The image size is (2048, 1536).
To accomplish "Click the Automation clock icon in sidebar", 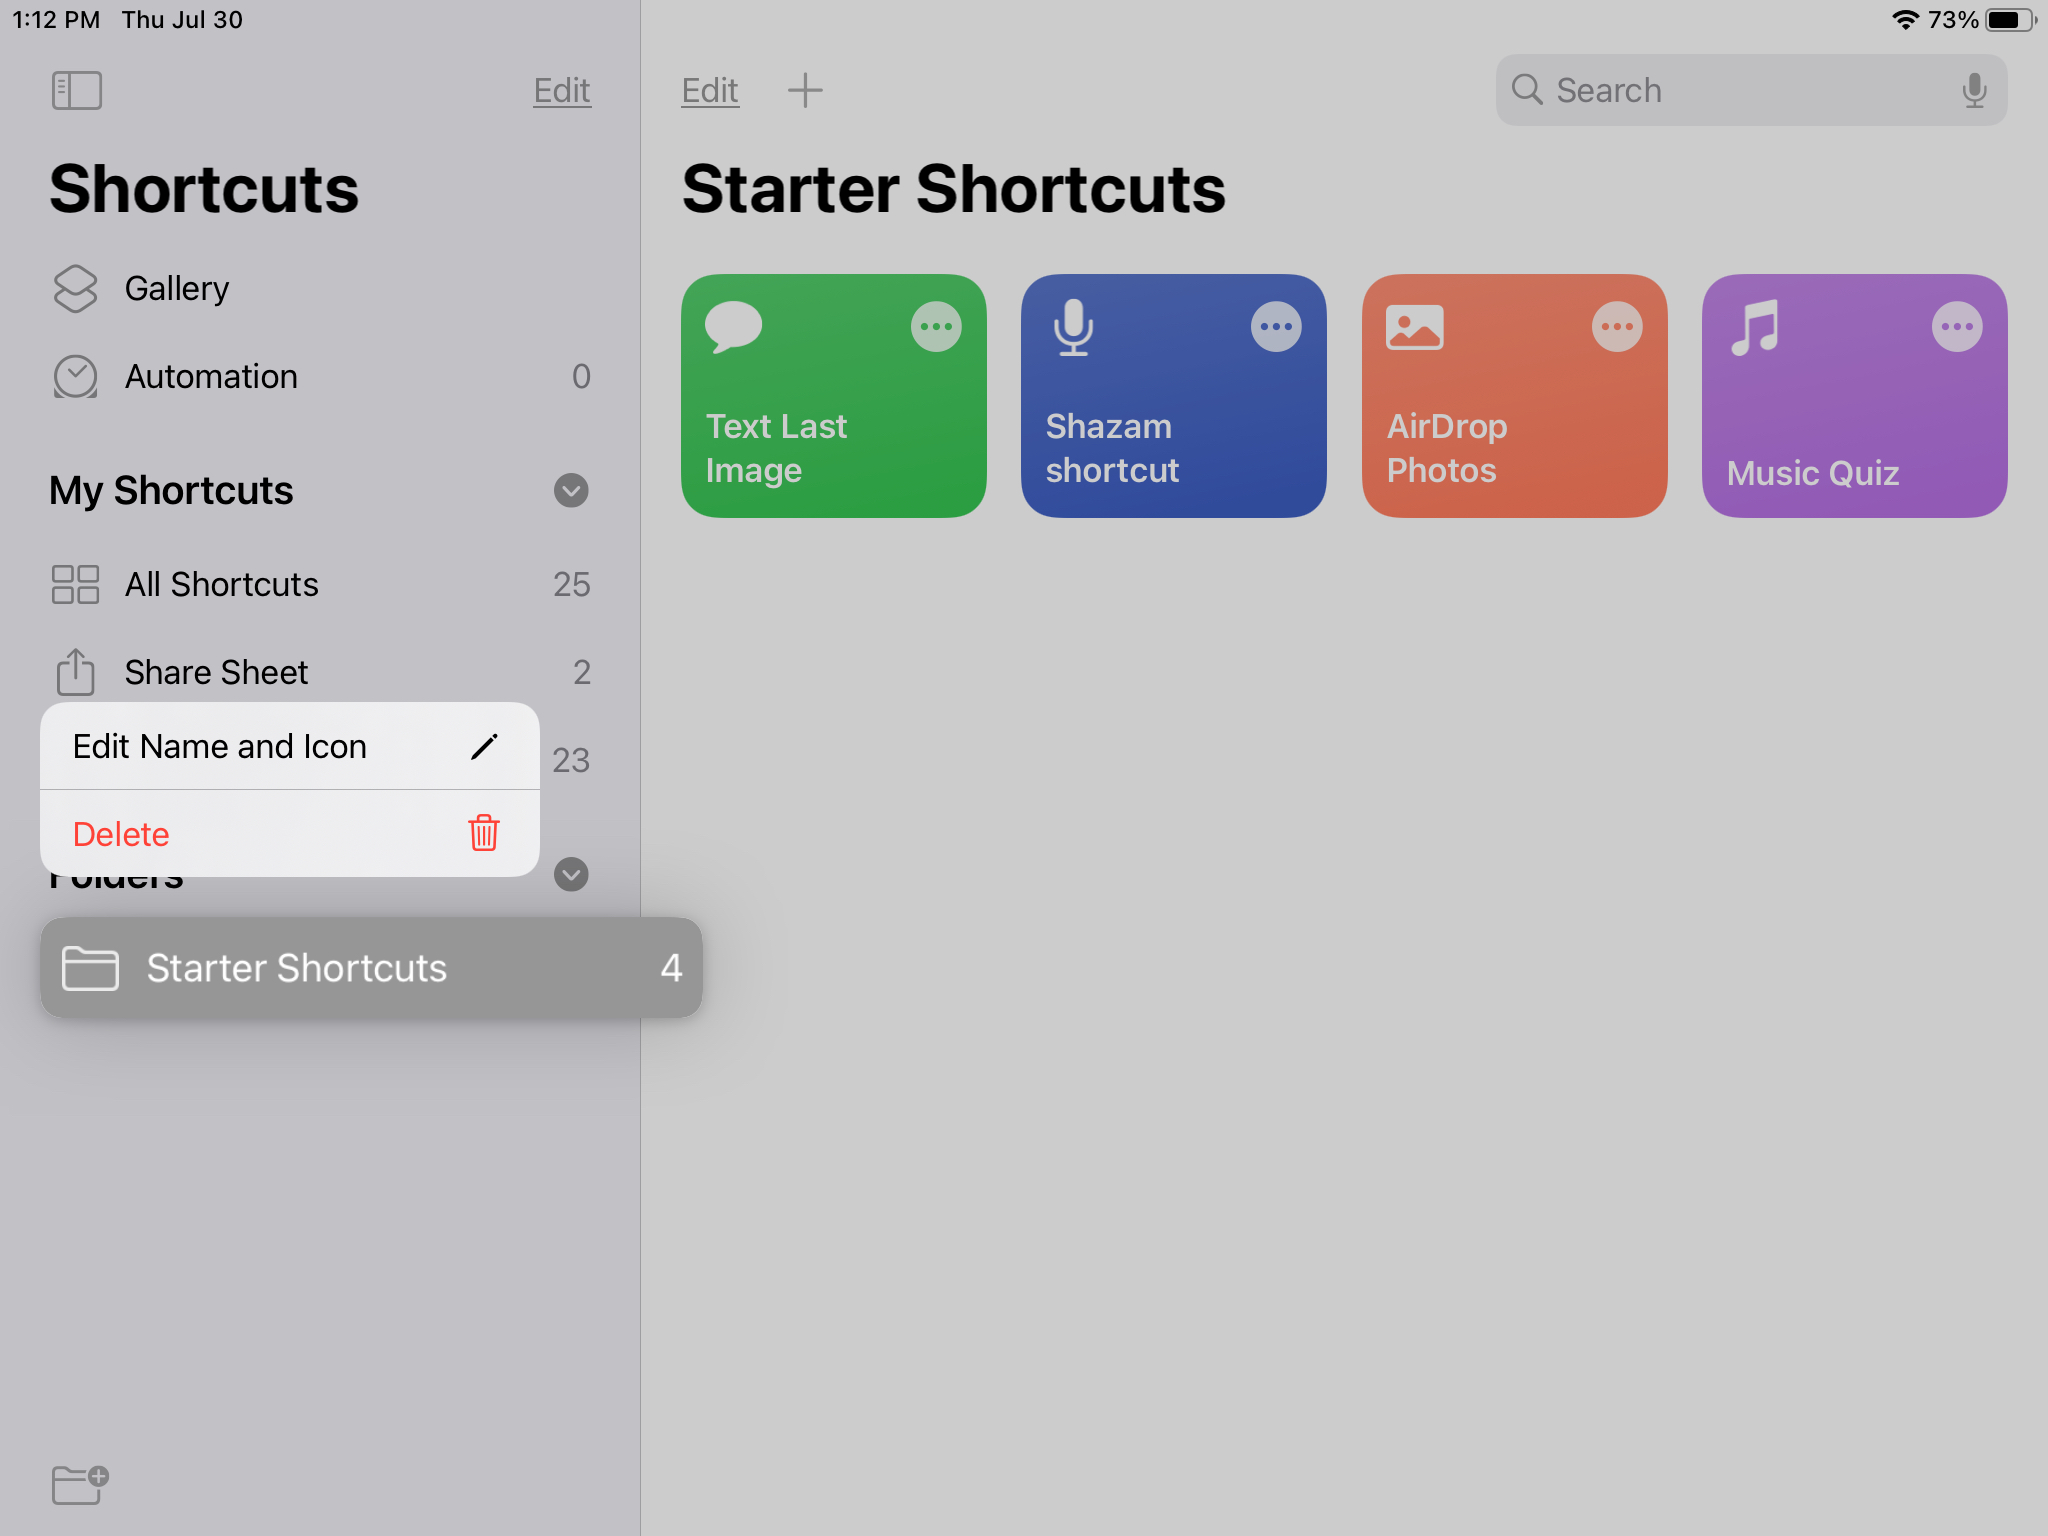I will 74,374.
